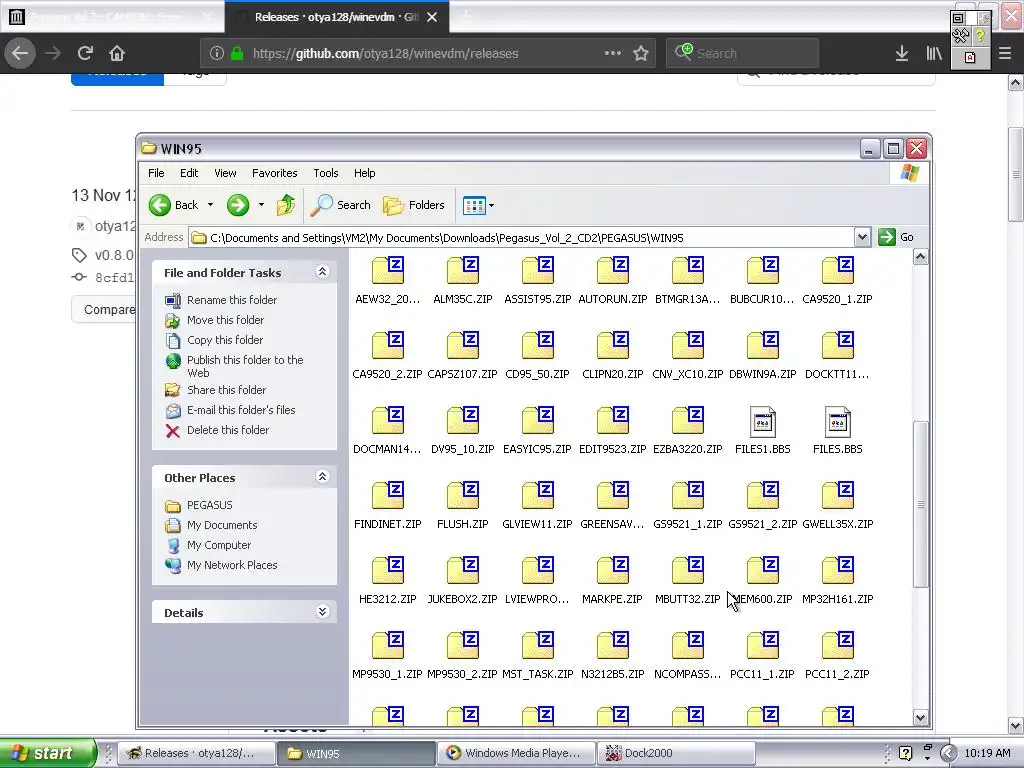Reload the page in Firefox

pyautogui.click(x=85, y=53)
